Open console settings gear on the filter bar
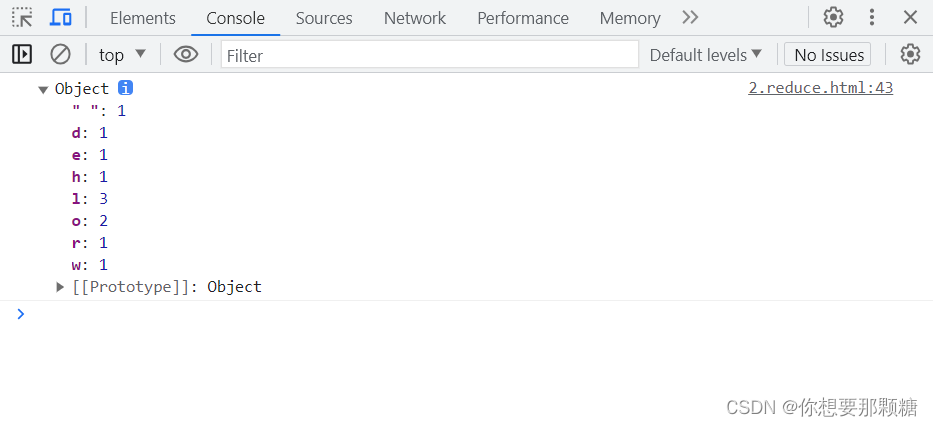 [910, 54]
